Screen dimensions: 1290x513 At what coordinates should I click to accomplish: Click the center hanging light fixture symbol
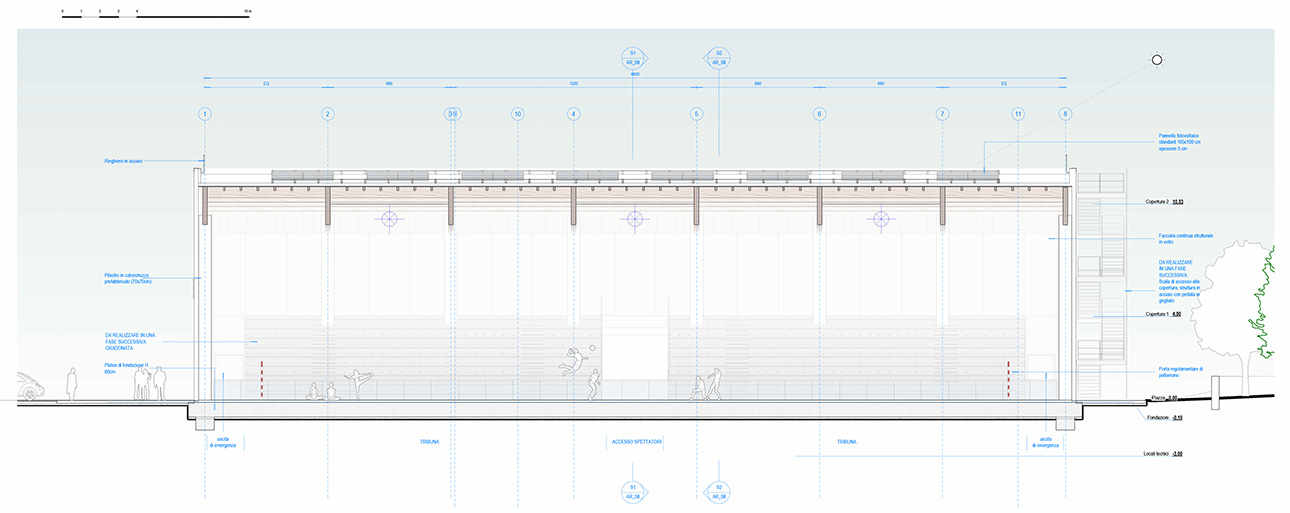pyautogui.click(x=633, y=218)
